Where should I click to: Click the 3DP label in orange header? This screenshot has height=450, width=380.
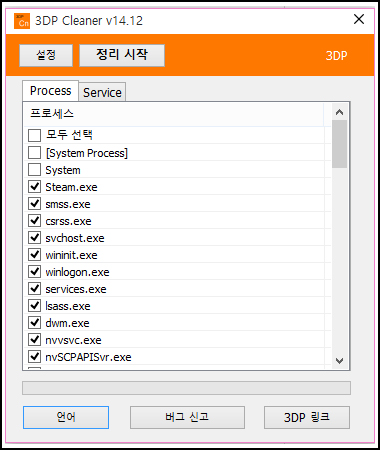pos(336,56)
